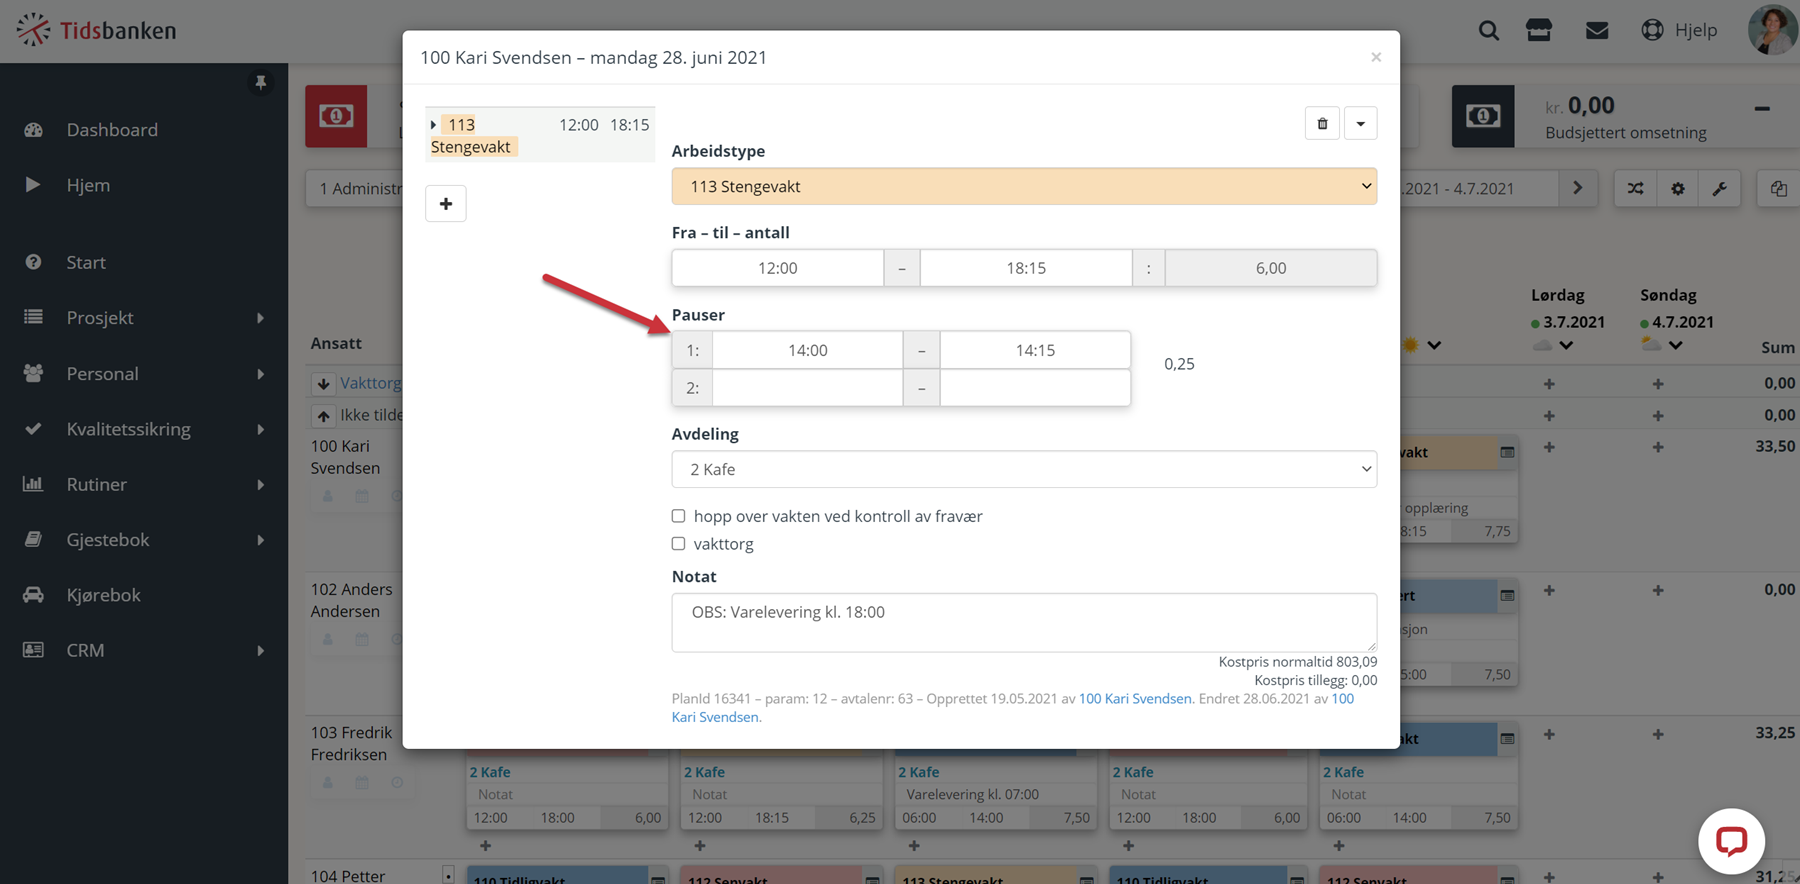Add shift on Lørdag for Fredrik Fredriksen
The height and width of the screenshot is (884, 1800).
(1549, 734)
